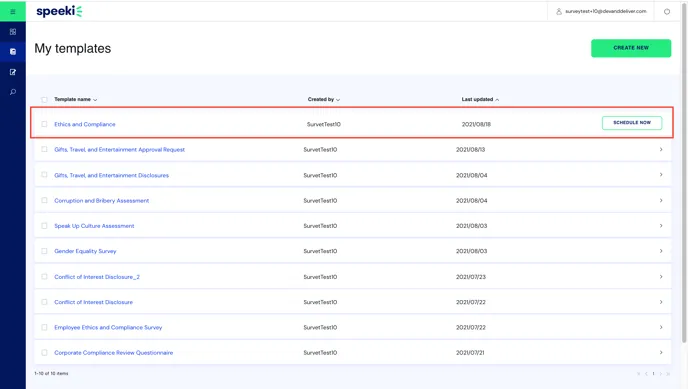
Task: Sort by Template name column
Action: coord(75,100)
